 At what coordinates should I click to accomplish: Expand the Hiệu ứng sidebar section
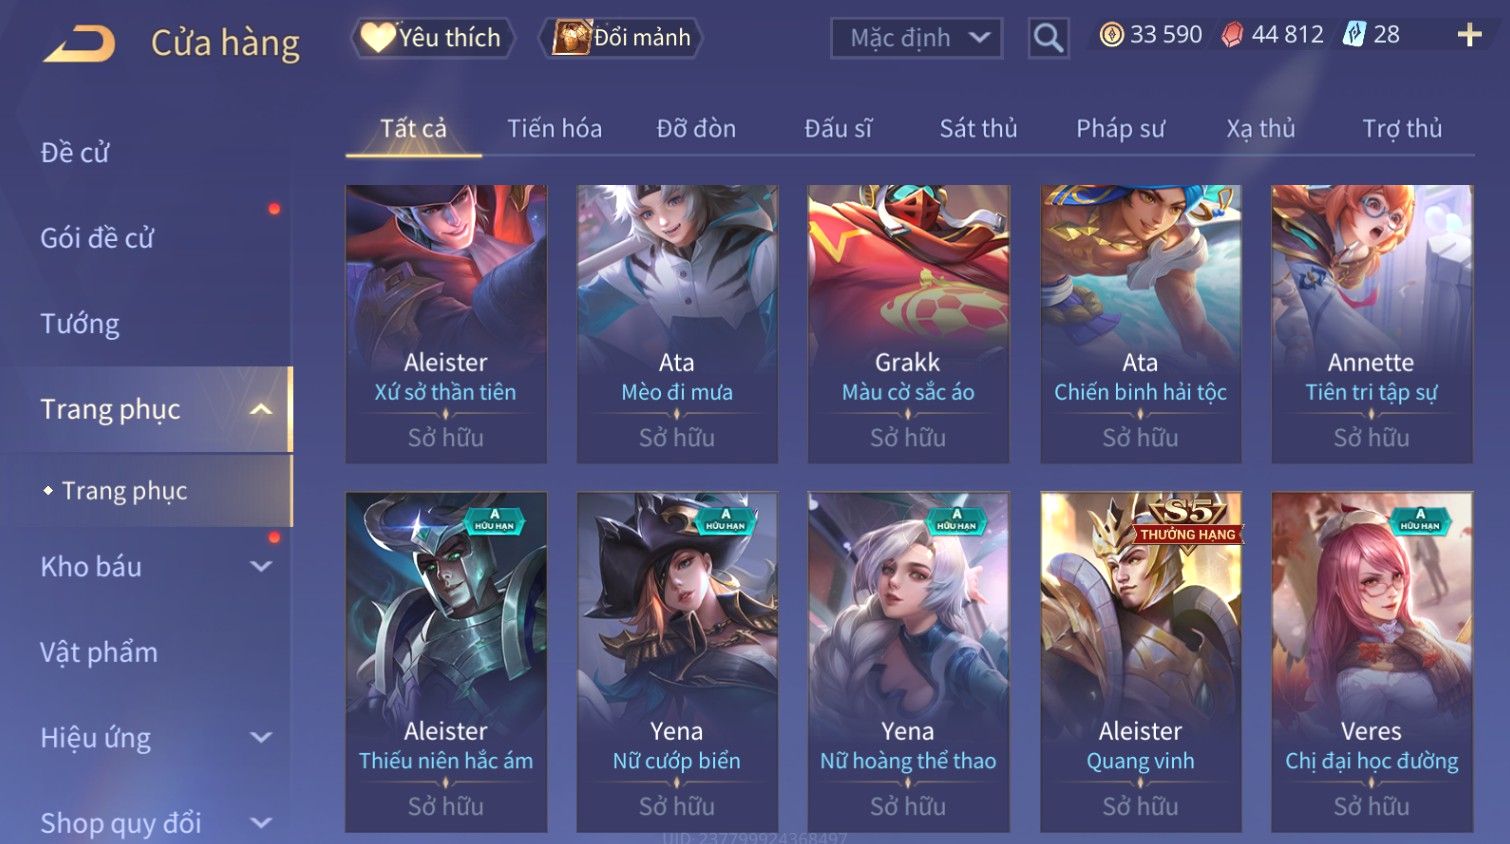pos(261,738)
